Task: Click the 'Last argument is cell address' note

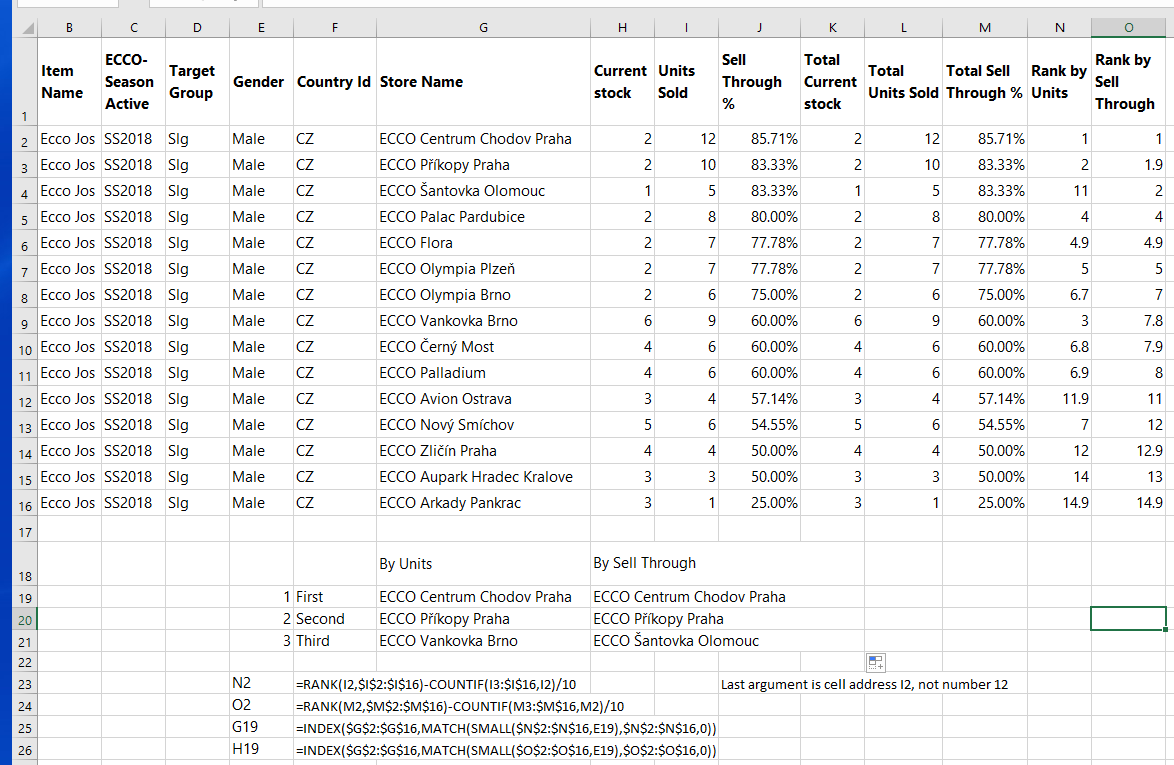Action: pos(864,684)
